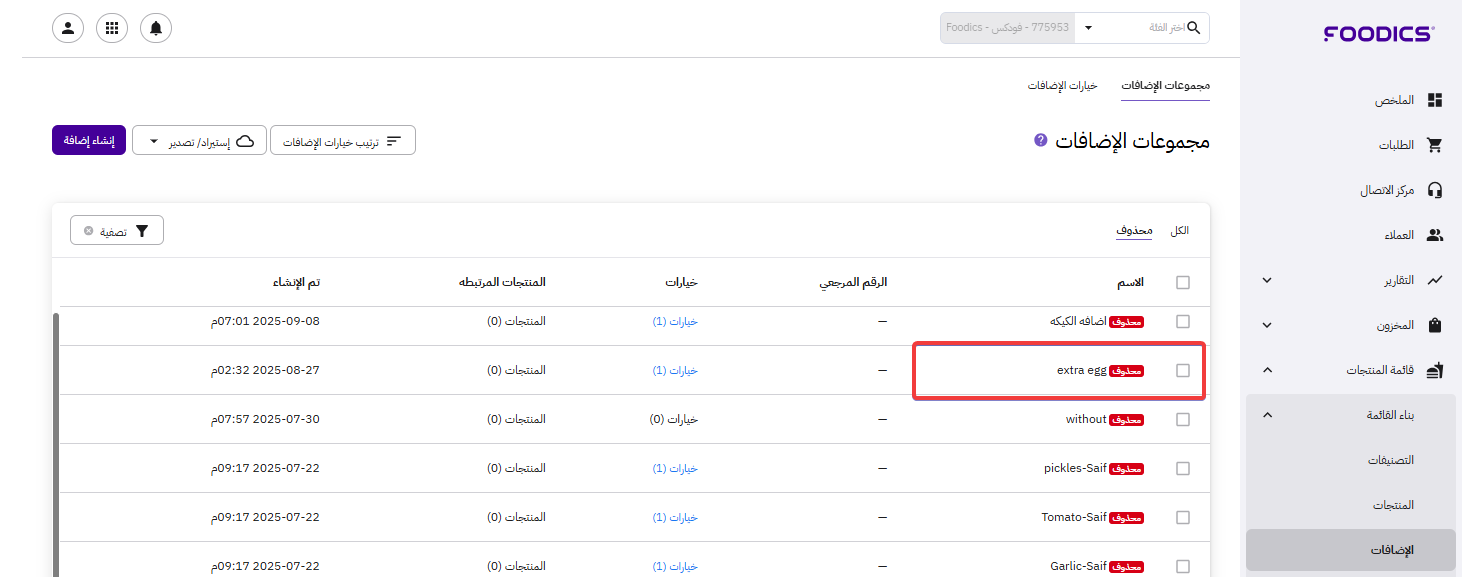Select the extra egg row checkbox
This screenshot has height=577, width=1464.
pyautogui.click(x=1183, y=371)
